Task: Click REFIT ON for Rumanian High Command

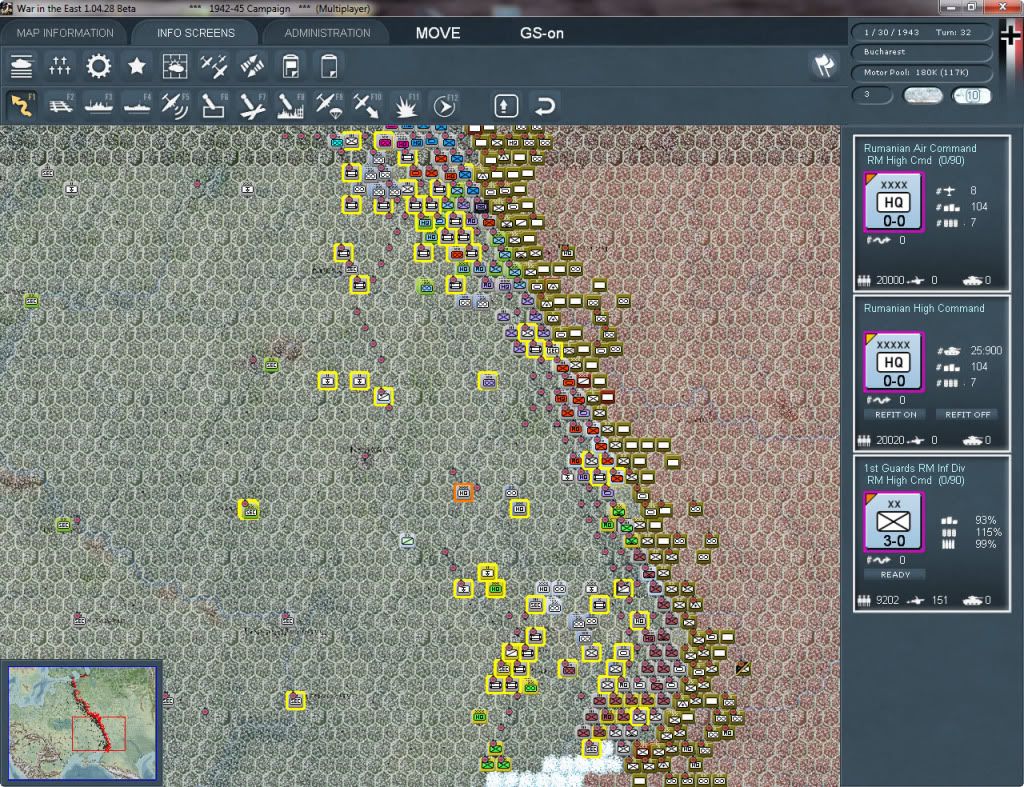Action: pos(895,414)
